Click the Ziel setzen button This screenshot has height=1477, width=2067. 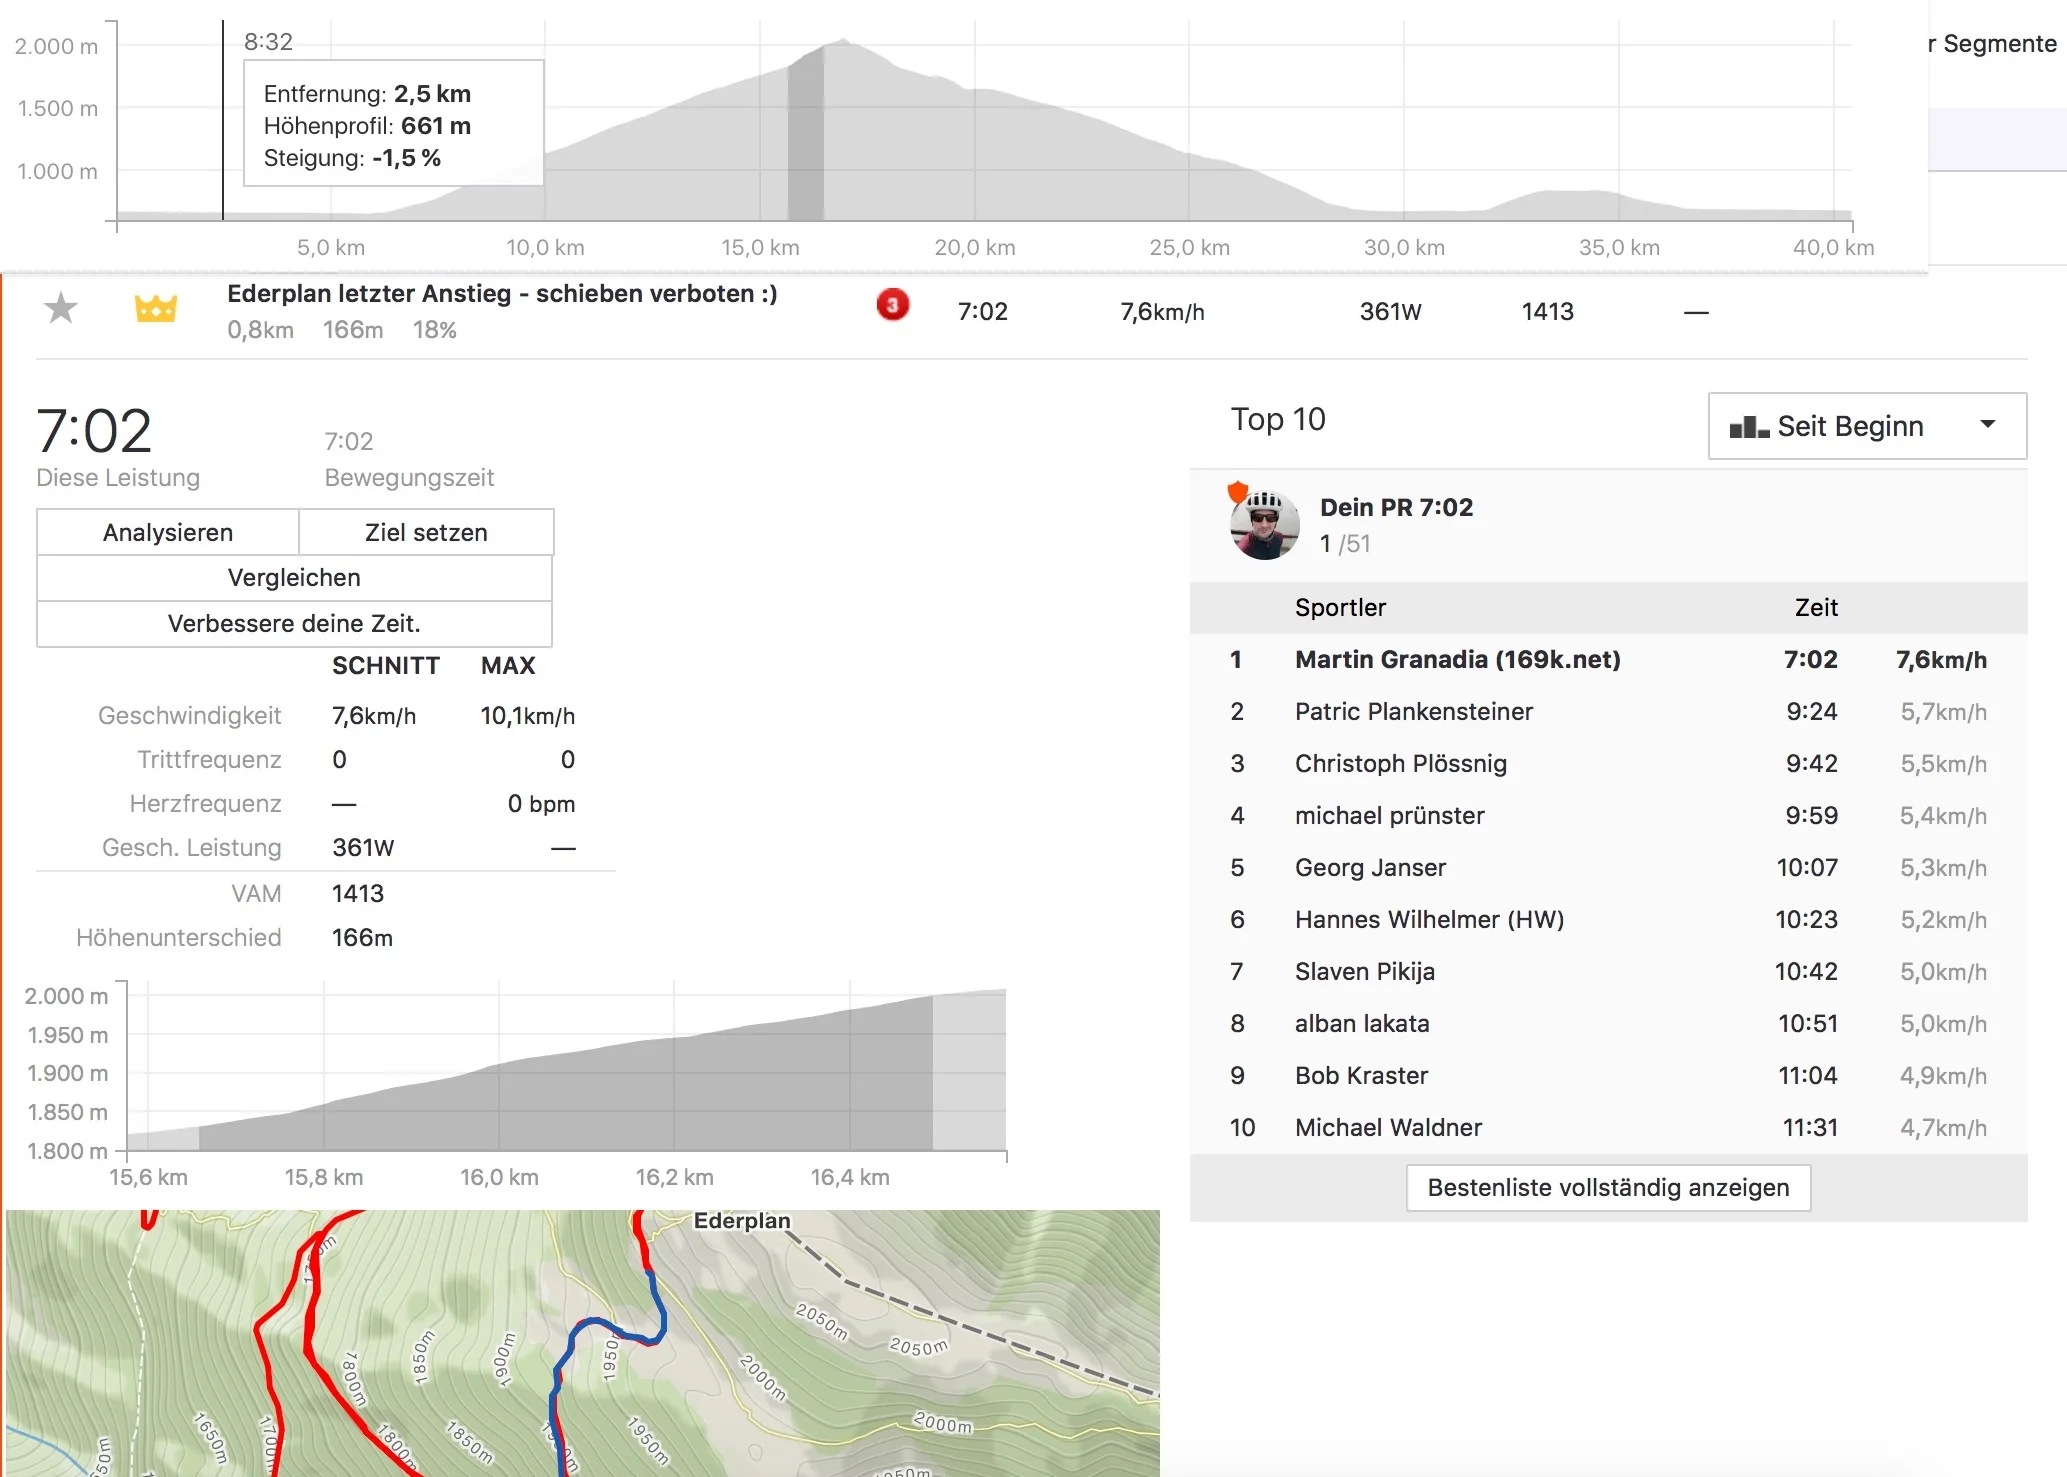tap(426, 532)
